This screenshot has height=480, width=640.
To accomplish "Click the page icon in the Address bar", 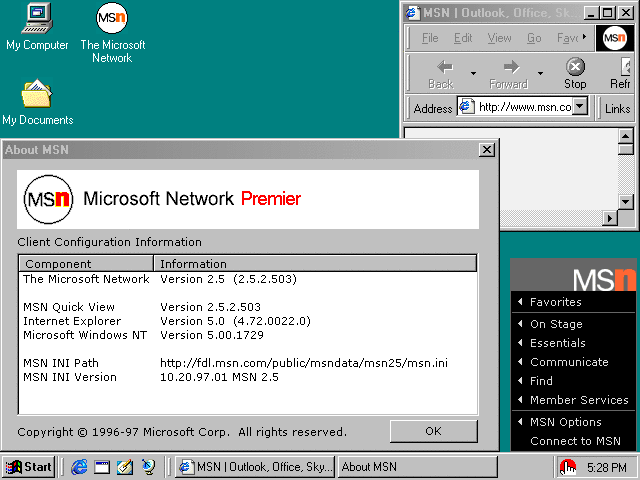I will (x=466, y=107).
